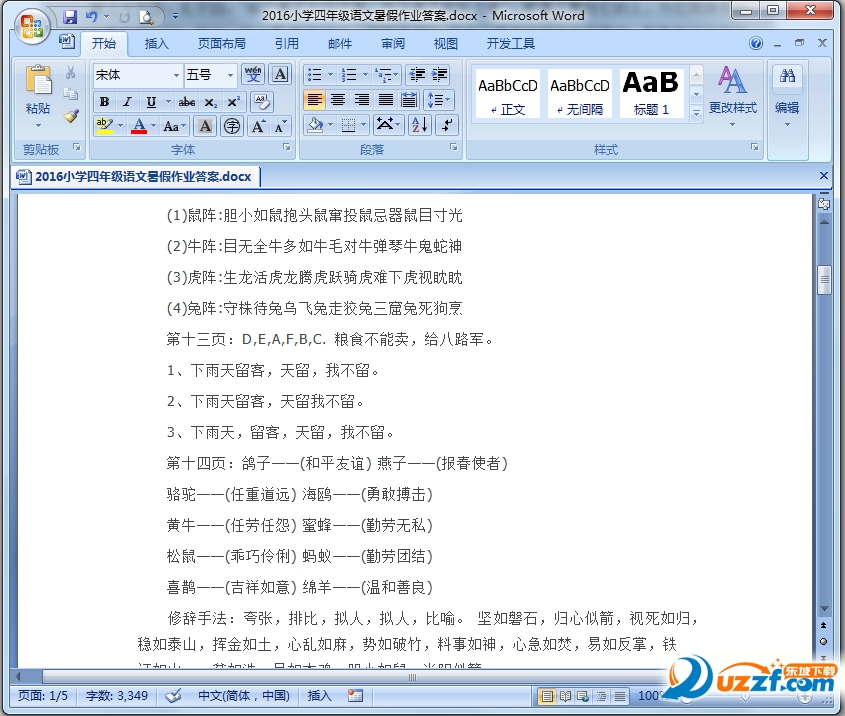Screen dimensions: 845x716
Task: Toggle the align center paragraph button
Action: pos(339,101)
